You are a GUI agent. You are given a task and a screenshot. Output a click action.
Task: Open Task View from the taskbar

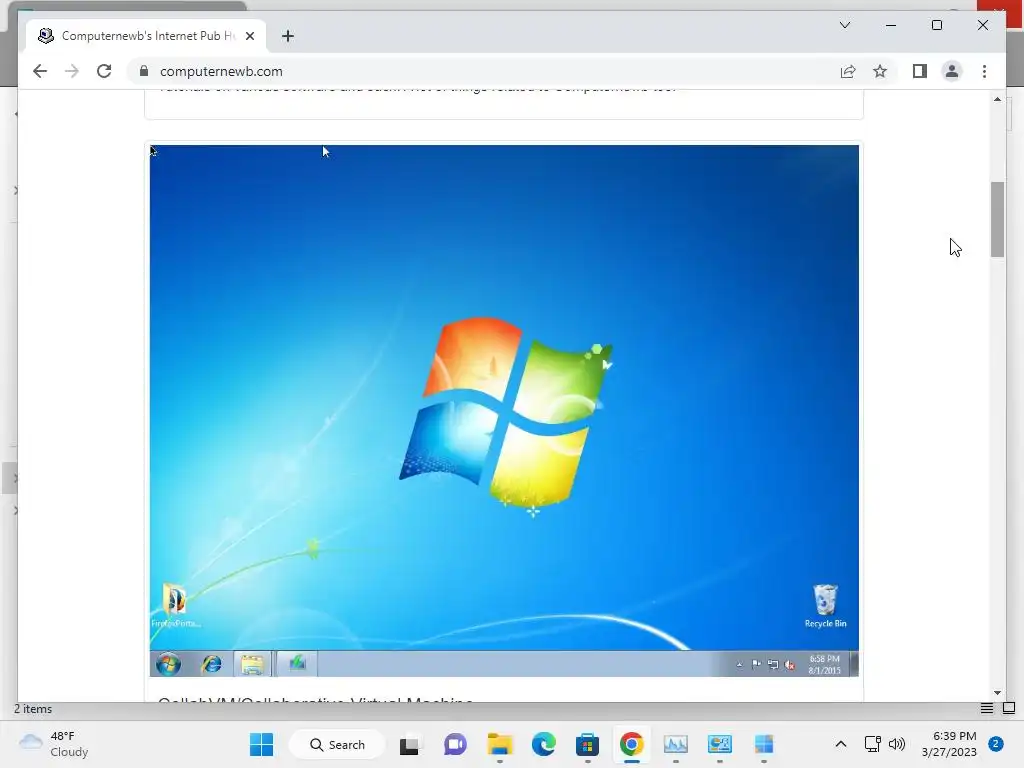409,744
